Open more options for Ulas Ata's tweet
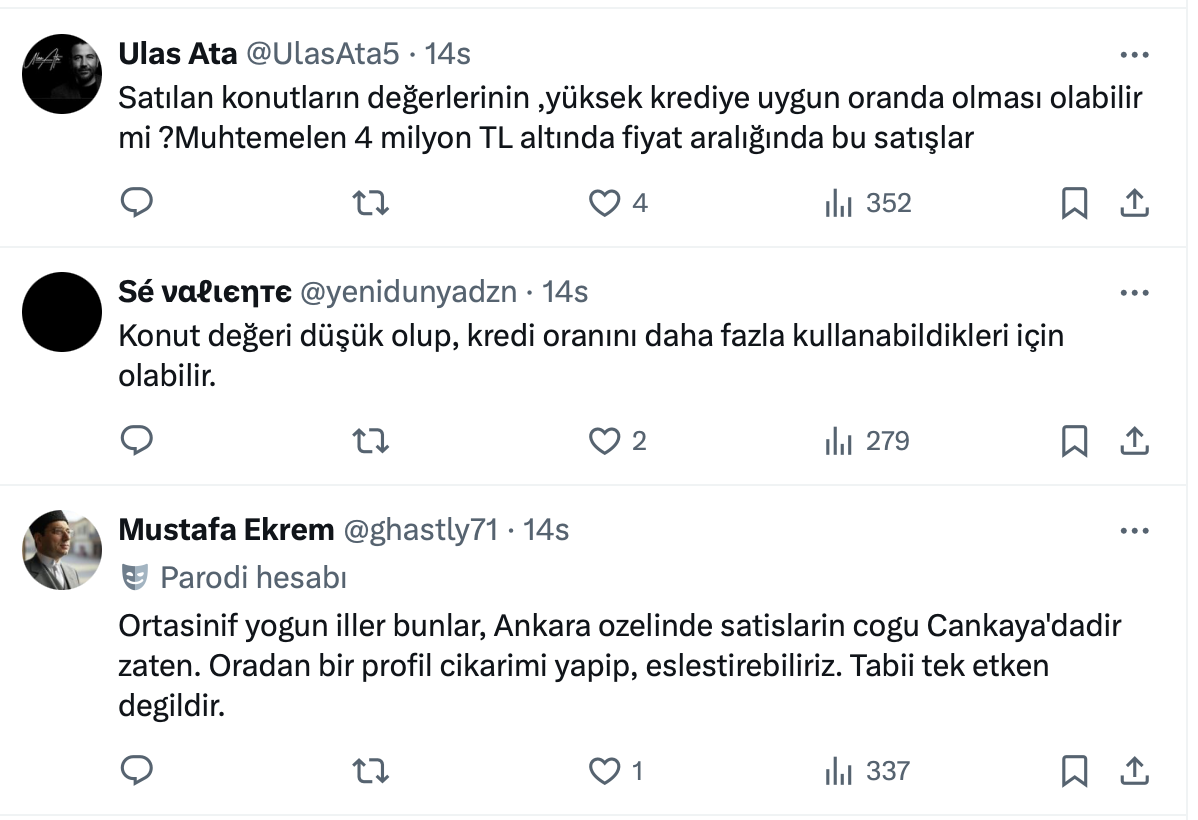Viewport: 1198px width, 820px height. tap(1134, 54)
